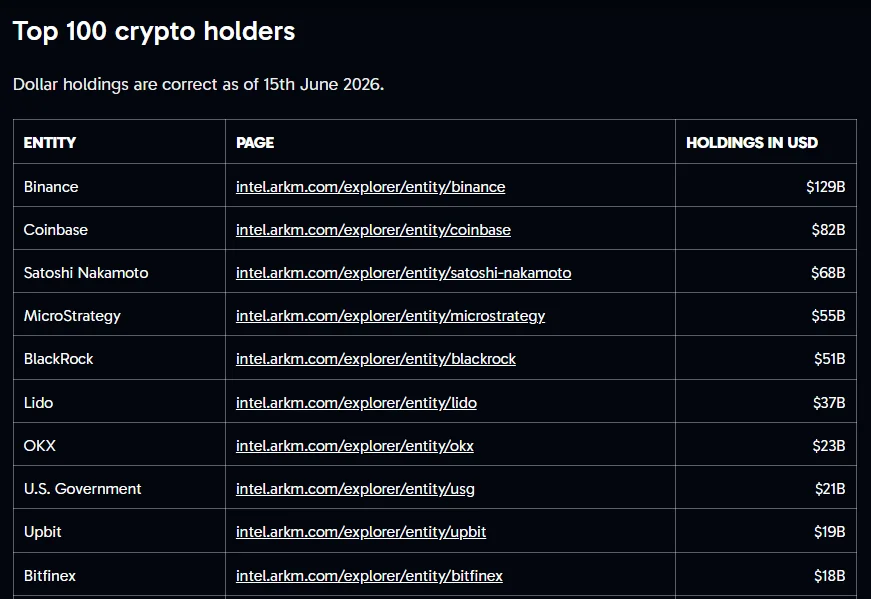Image resolution: width=871 pixels, height=599 pixels.
Task: Open the MicroStrategy entity explorer link
Action: tap(391, 316)
